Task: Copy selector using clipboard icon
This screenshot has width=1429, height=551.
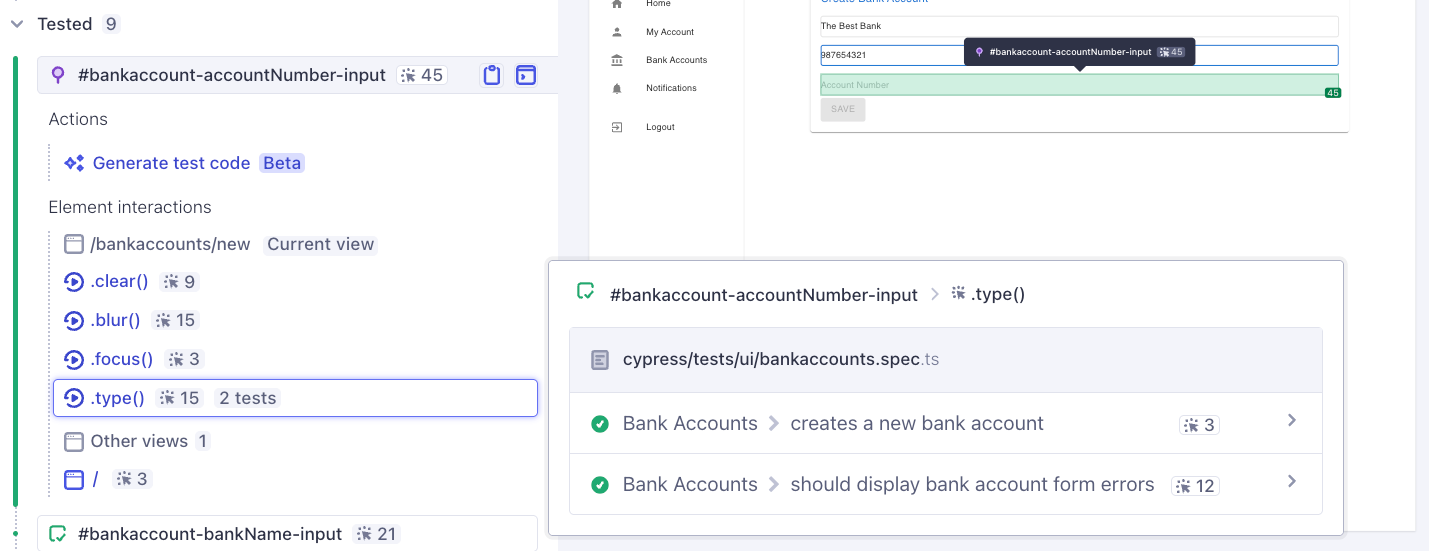Action: point(491,75)
